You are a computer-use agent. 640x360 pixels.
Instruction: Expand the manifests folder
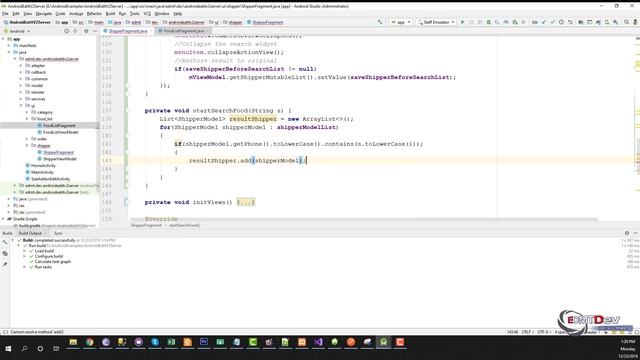[x=9, y=46]
